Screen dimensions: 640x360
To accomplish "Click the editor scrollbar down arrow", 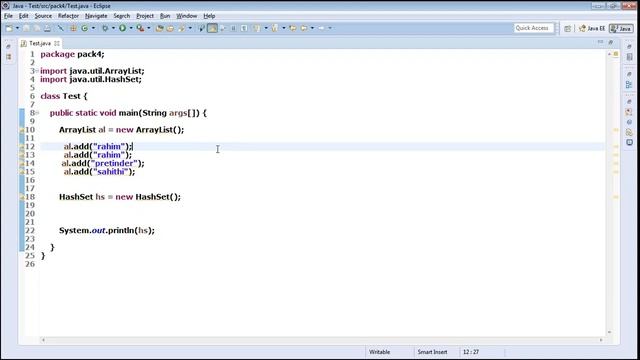I will (x=609, y=332).
